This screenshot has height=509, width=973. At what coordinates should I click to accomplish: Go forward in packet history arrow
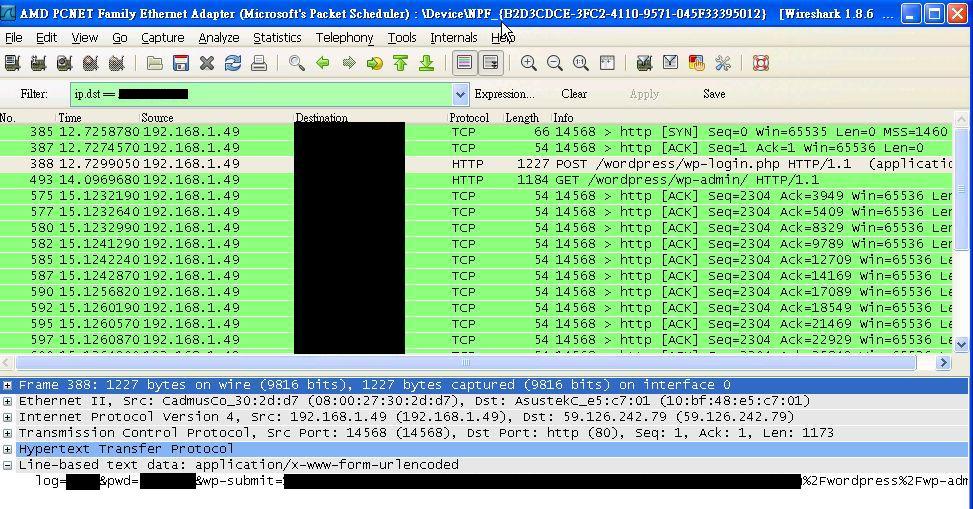point(349,63)
